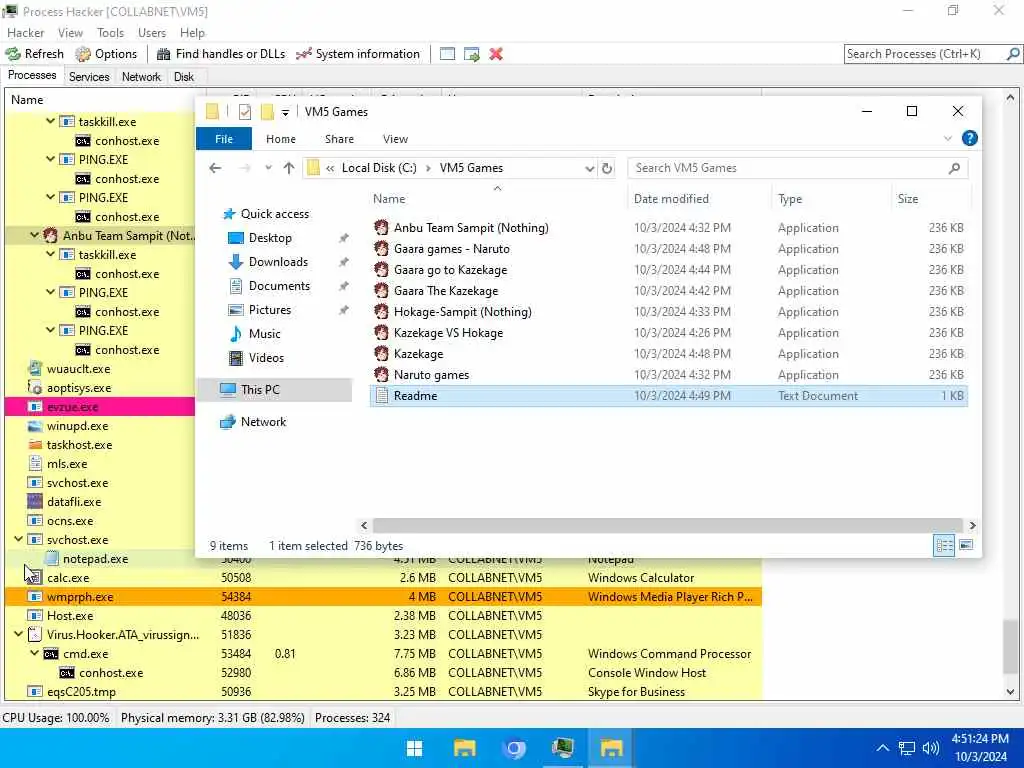Collapse the Anbu Team Sampit process tree node
Image resolution: width=1024 pixels, height=768 pixels.
[34, 235]
